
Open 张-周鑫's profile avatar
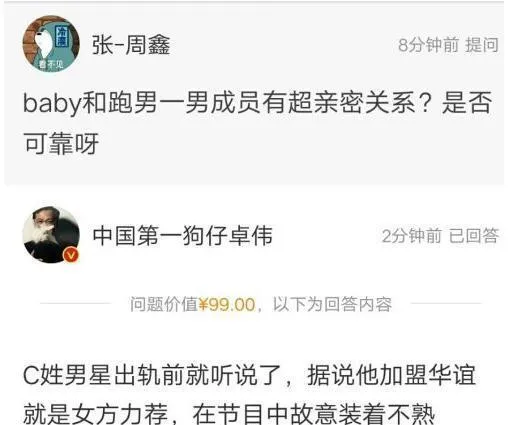click(x=51, y=44)
